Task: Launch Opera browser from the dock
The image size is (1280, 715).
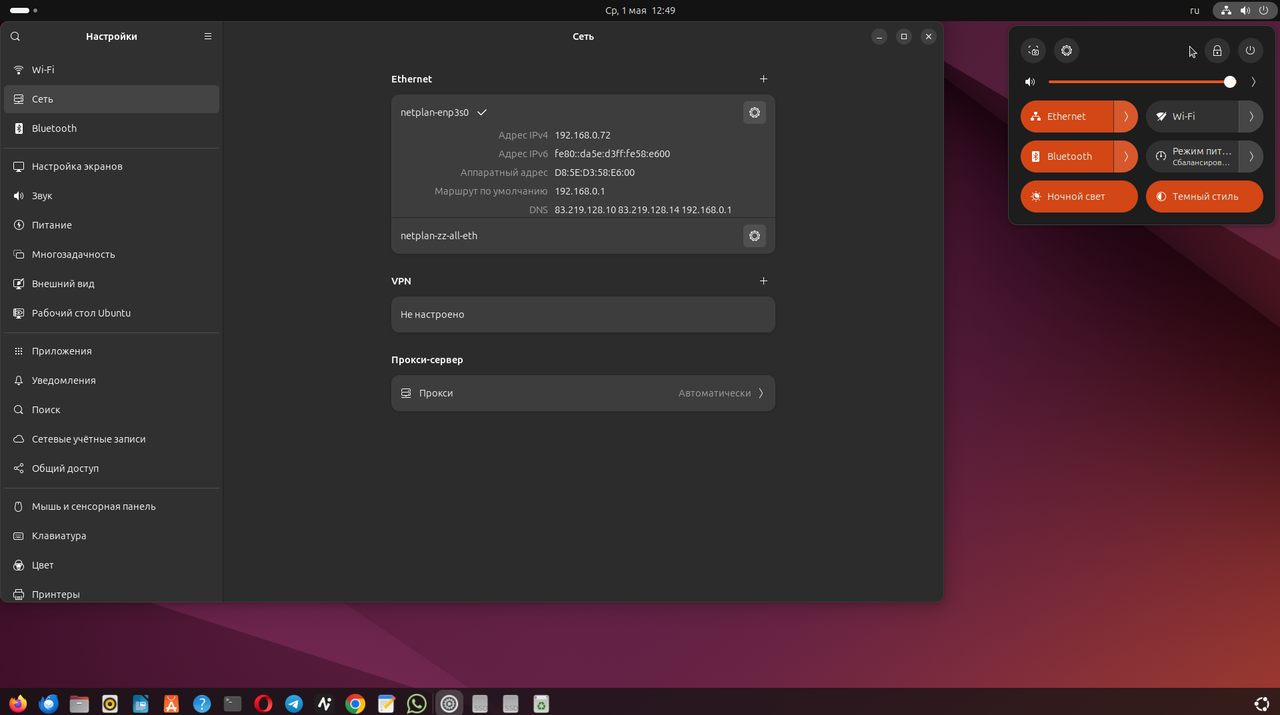Action: (x=263, y=703)
